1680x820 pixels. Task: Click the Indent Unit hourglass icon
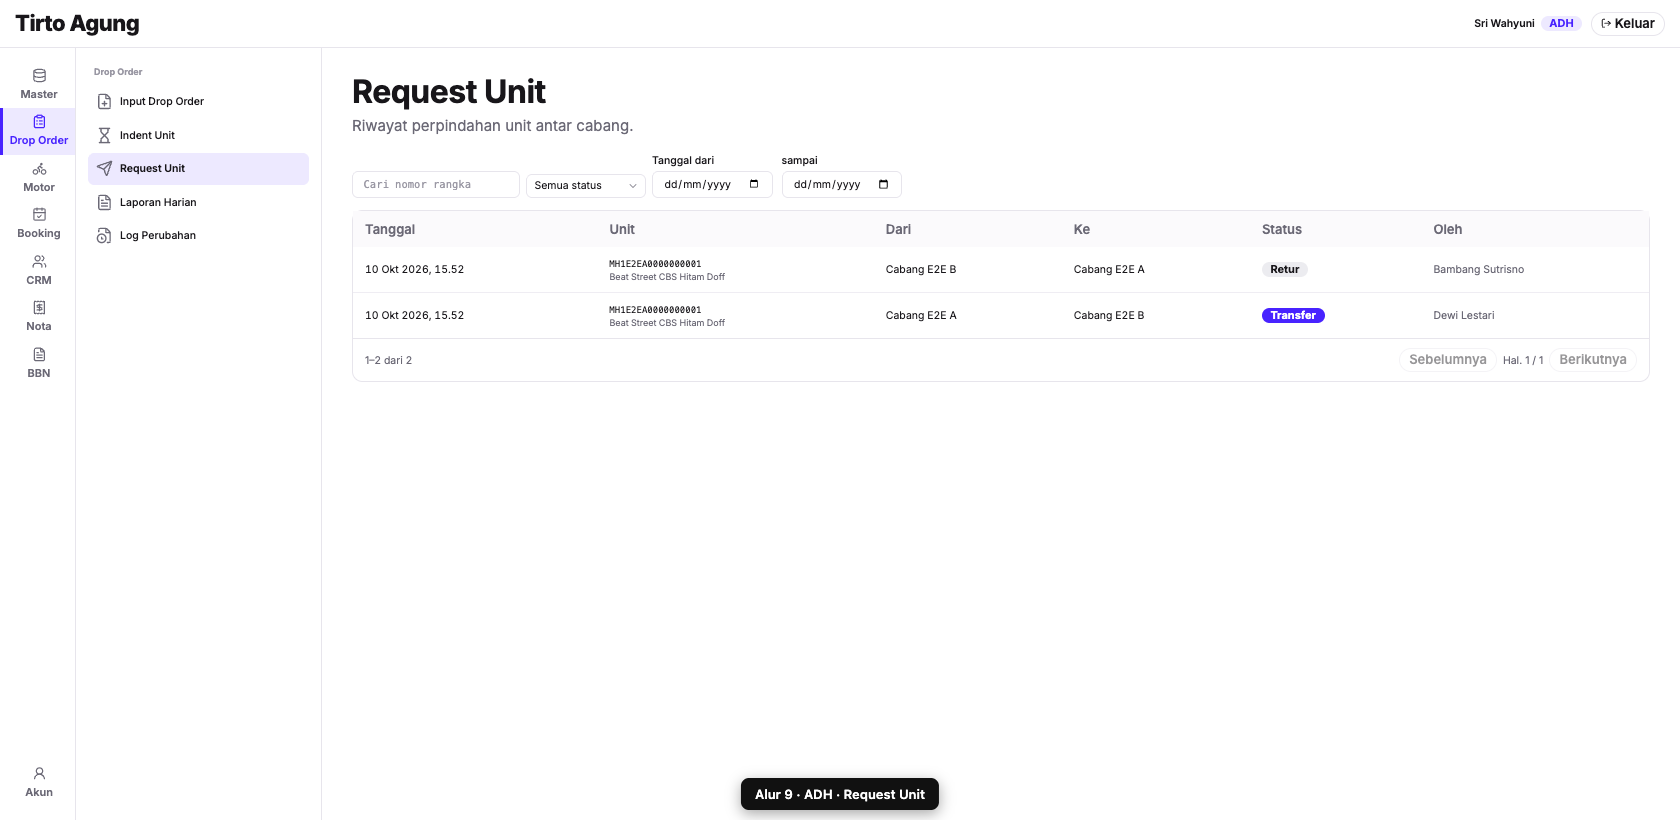[104, 135]
